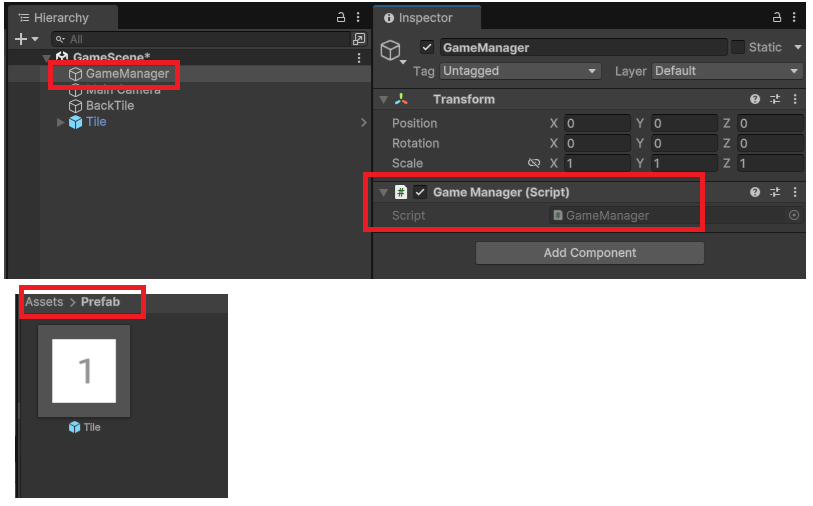Toggle constrained proportions link icon on Scale

[x=534, y=163]
